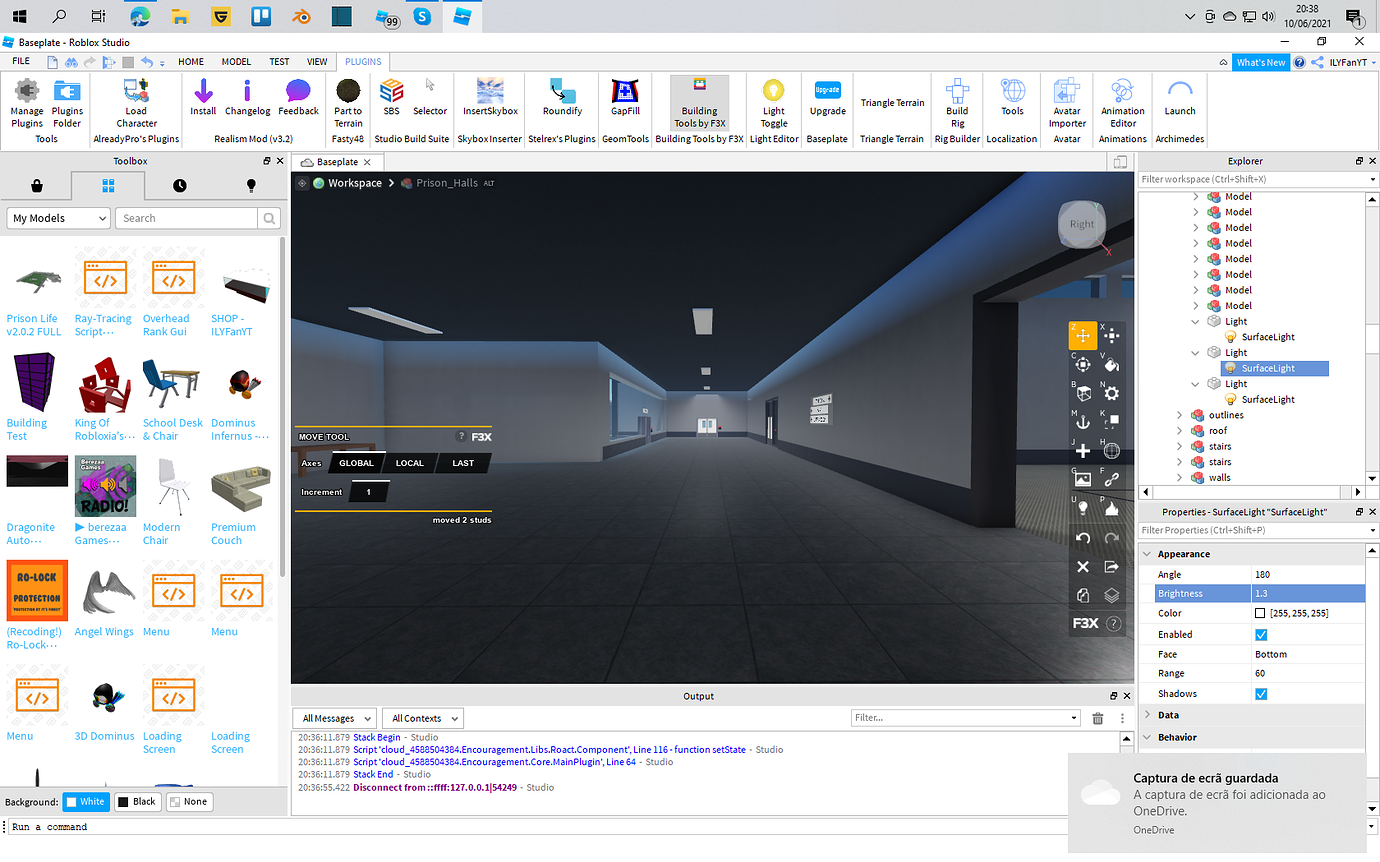This screenshot has width=1380, height=862.
Task: Expand the outlines item in Explorer
Action: (1181, 415)
